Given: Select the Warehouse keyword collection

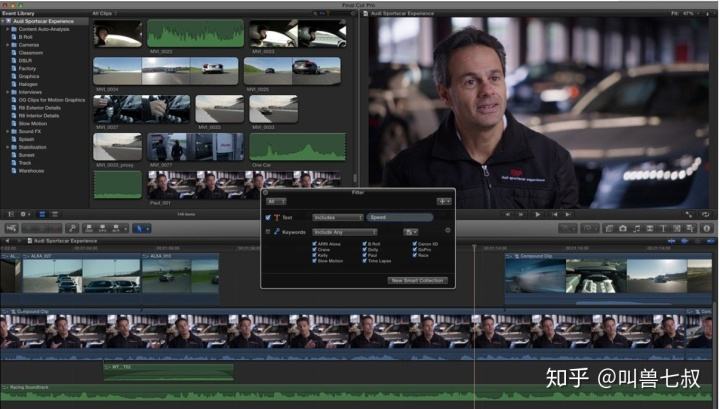Looking at the screenshot, I should (x=31, y=171).
